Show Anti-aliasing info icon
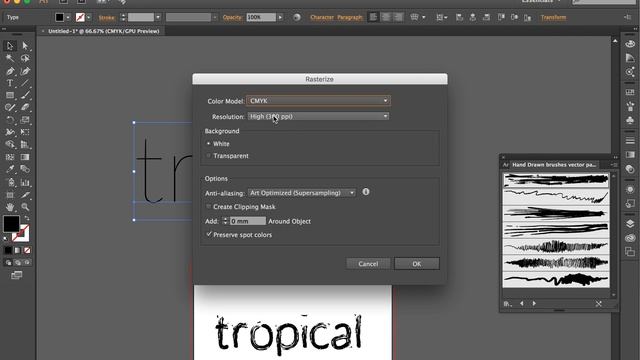Screen dimensions: 640x360 coord(366,191)
